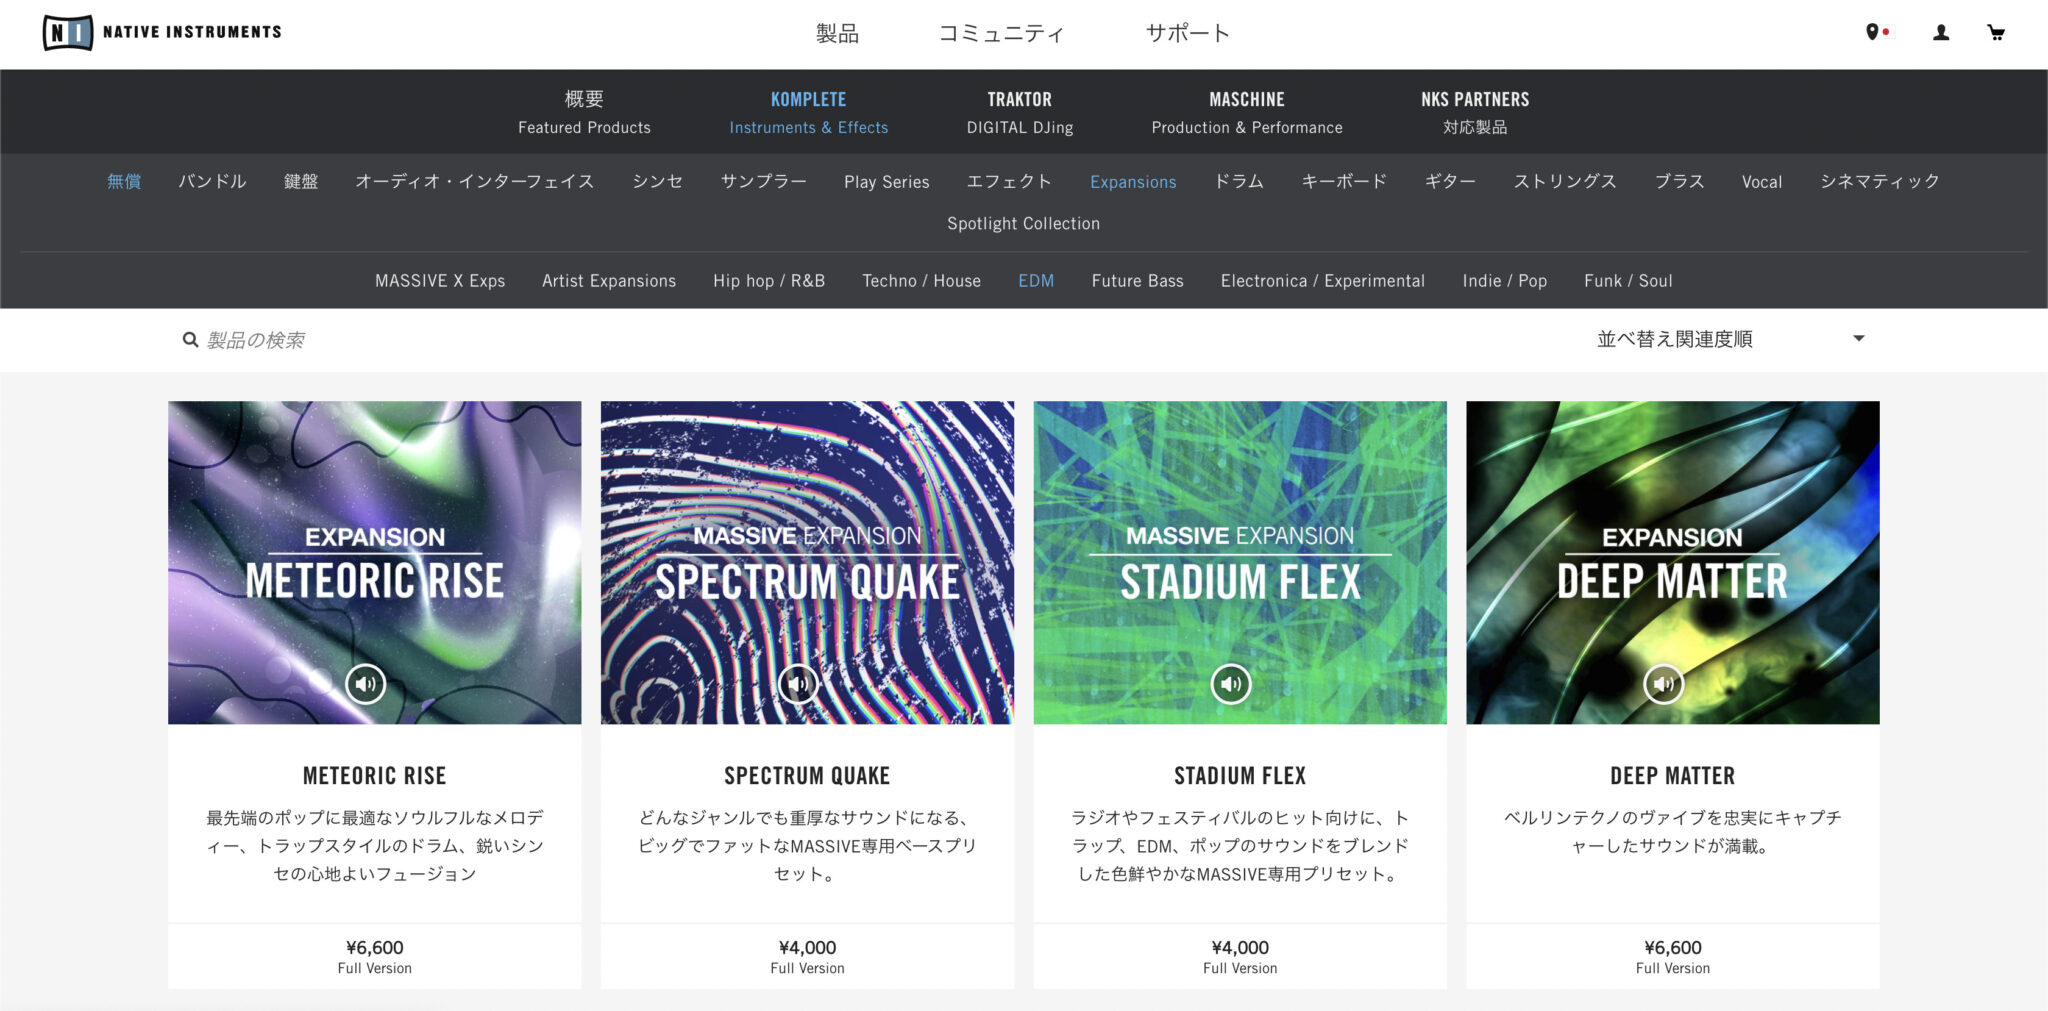The image size is (2048, 1011).
Task: Click Stadium Flex ¥4,000 Full Version price
Action: coord(1240,956)
